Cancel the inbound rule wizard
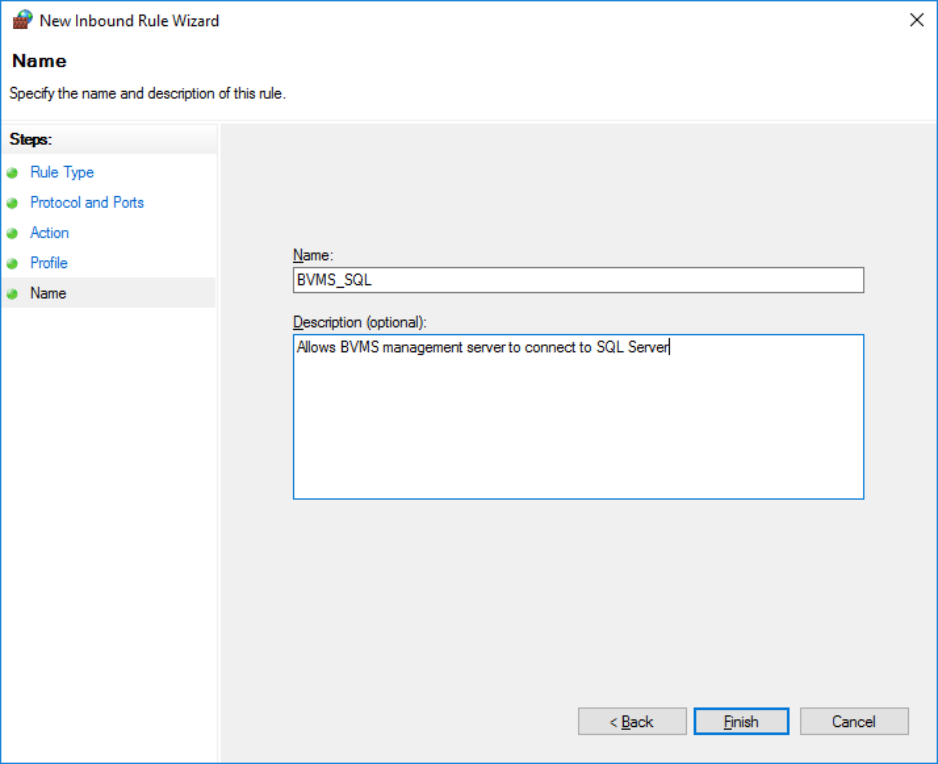This screenshot has height=764, width=938. (853, 721)
